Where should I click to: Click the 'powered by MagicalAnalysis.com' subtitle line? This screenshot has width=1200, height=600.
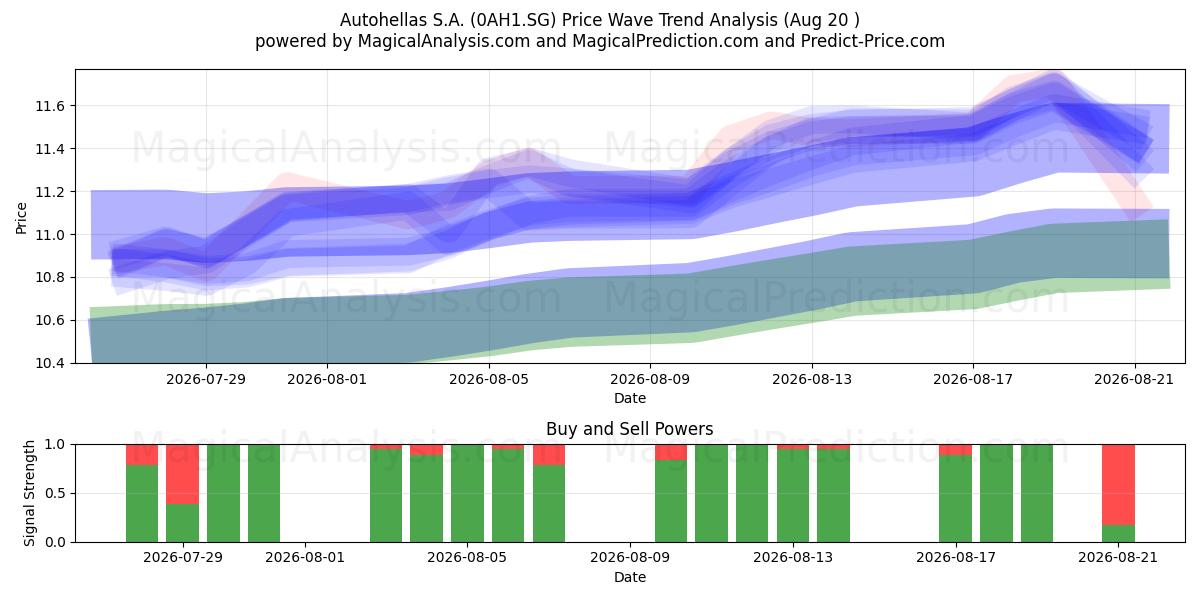pyautogui.click(x=599, y=41)
